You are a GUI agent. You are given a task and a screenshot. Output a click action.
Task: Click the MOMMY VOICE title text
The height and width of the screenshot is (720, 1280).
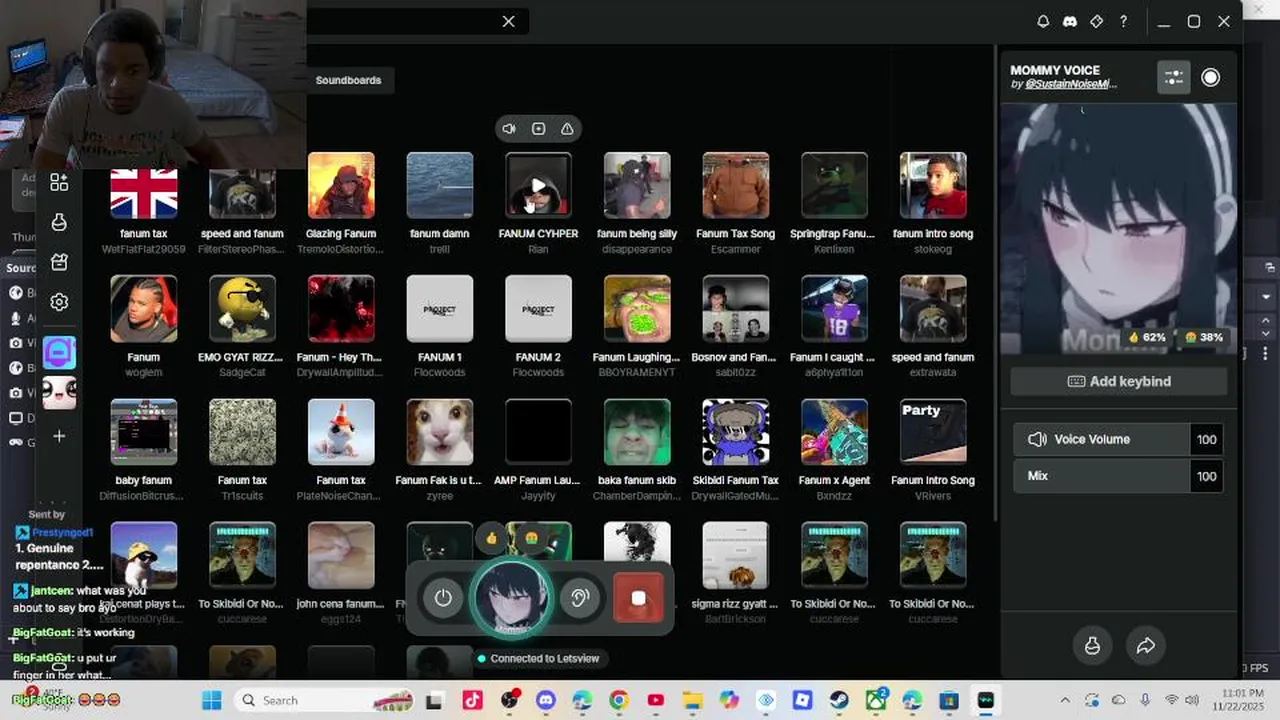tap(1055, 70)
